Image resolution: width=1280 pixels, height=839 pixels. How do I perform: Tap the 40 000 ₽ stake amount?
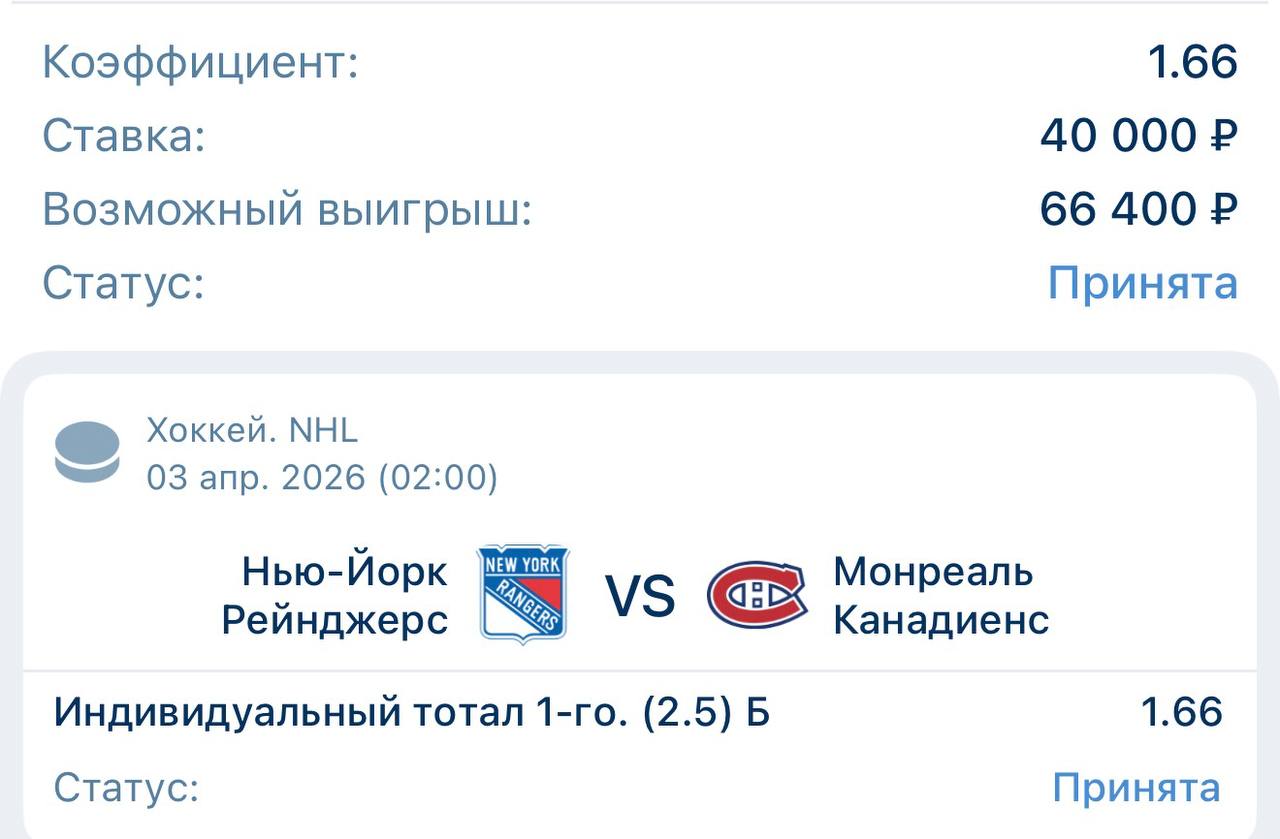1138,135
